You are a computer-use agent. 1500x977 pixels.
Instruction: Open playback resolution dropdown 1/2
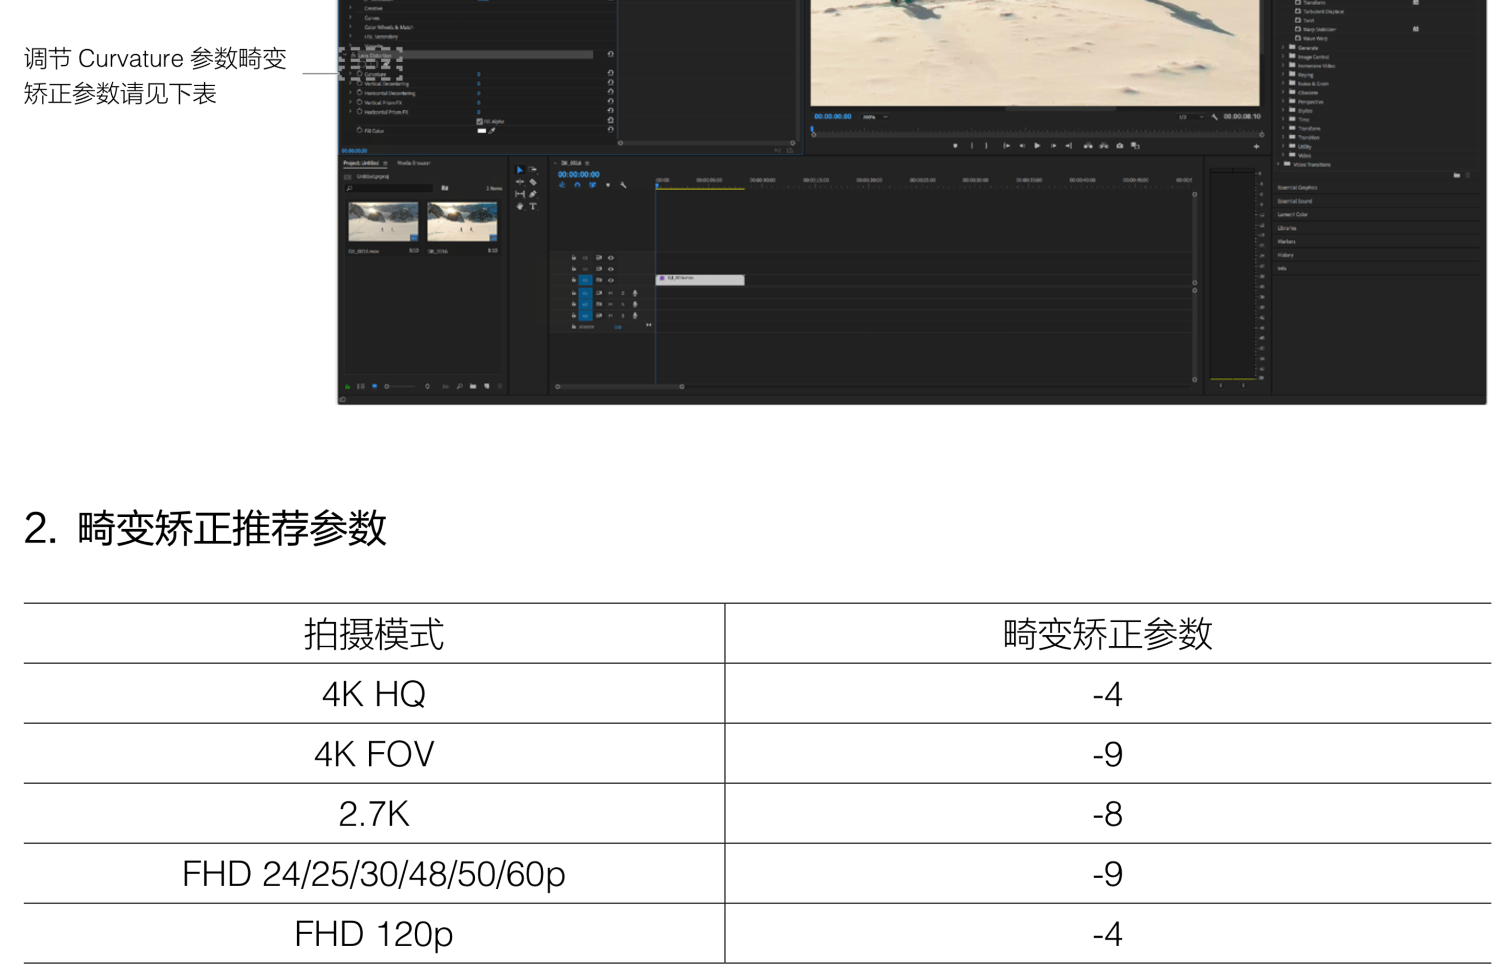click(x=1191, y=117)
